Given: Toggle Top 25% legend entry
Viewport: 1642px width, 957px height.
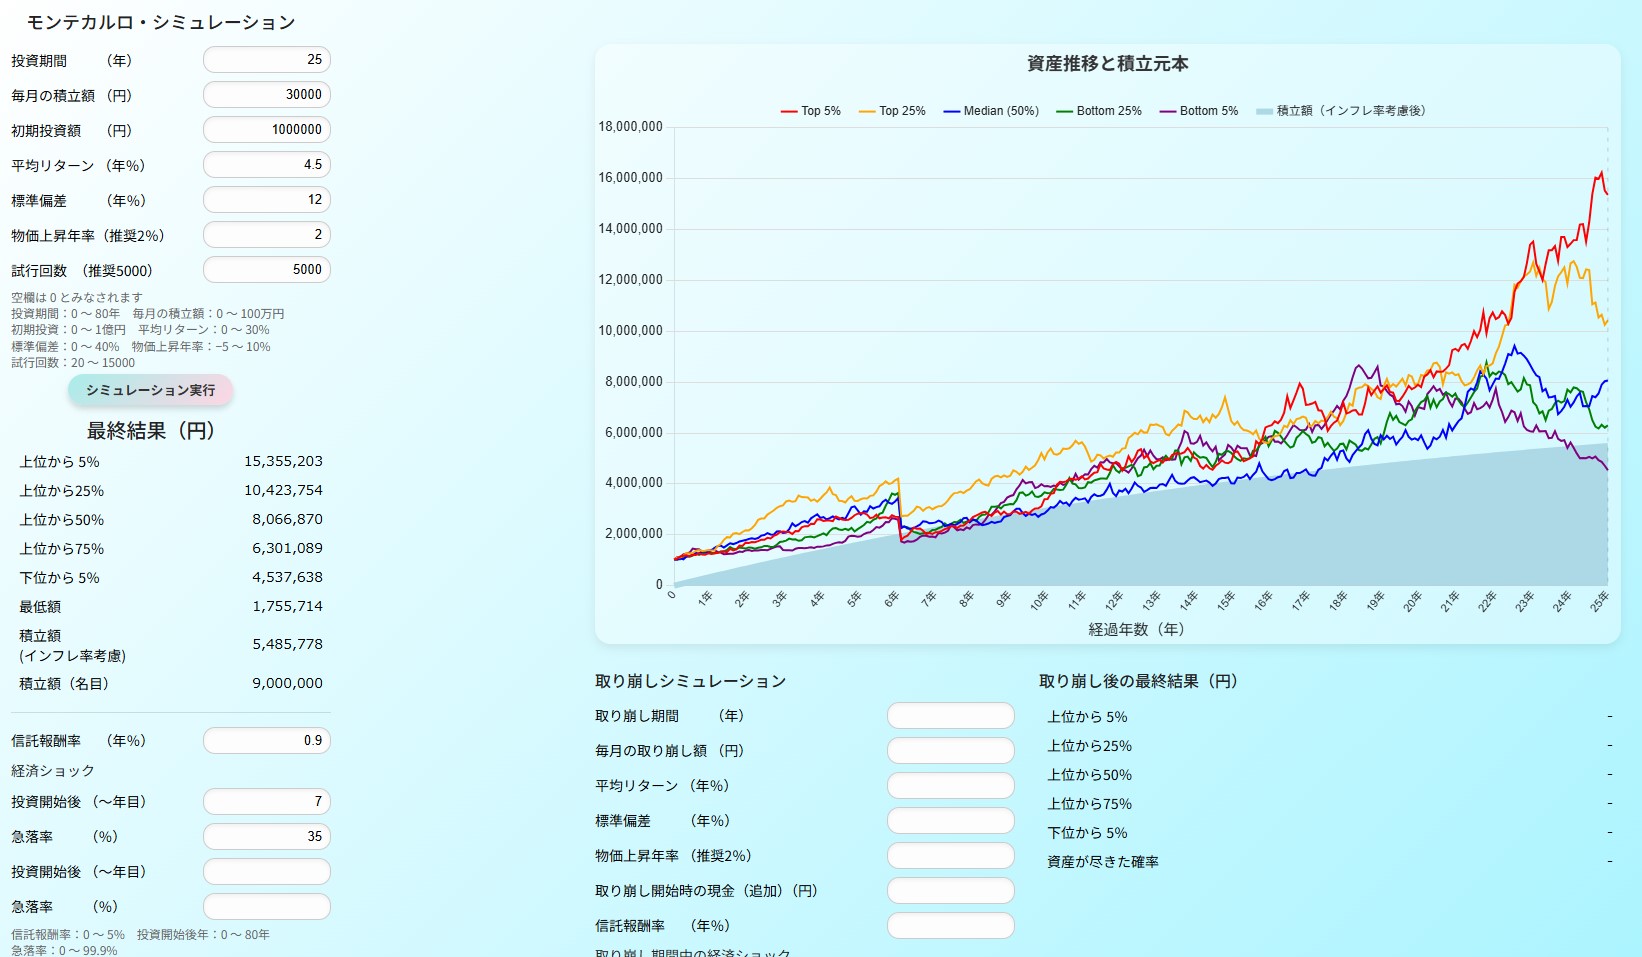Looking at the screenshot, I should click(x=891, y=111).
